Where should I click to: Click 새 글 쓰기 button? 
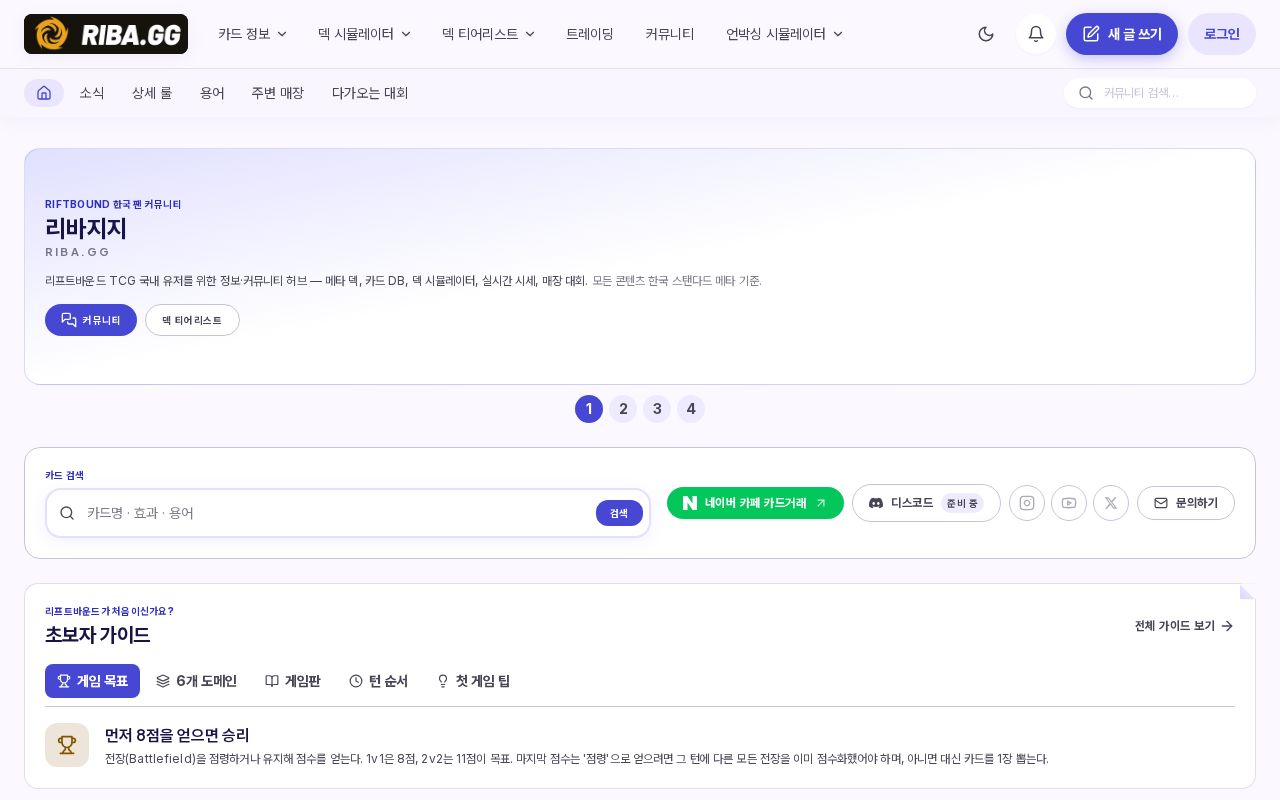click(1122, 34)
